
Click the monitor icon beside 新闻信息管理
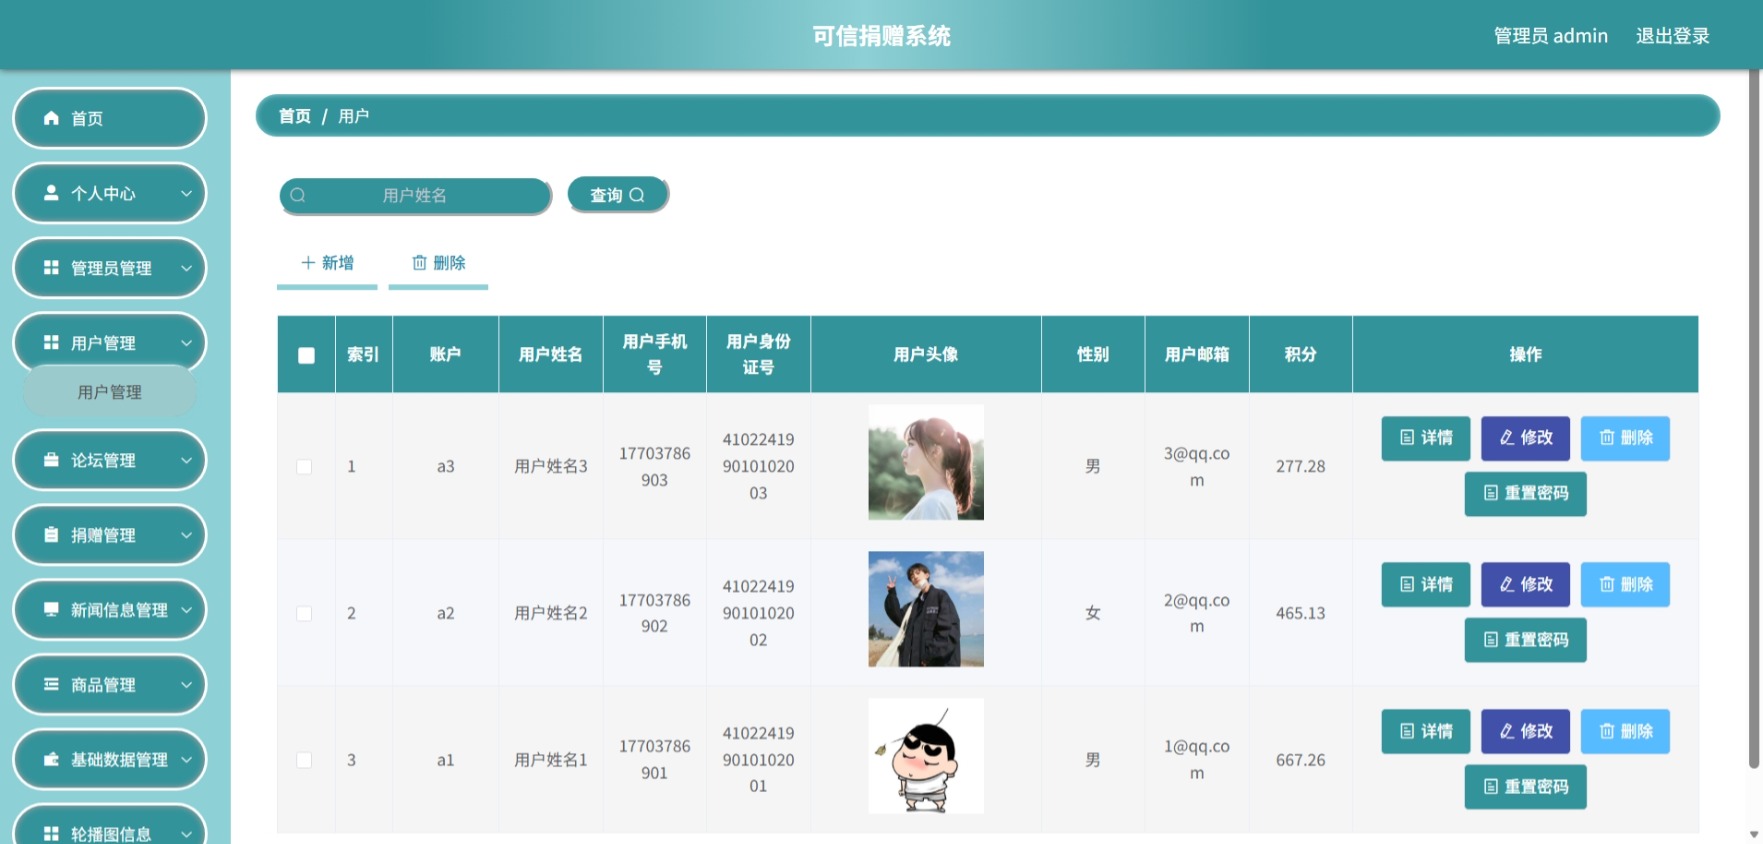coord(51,610)
